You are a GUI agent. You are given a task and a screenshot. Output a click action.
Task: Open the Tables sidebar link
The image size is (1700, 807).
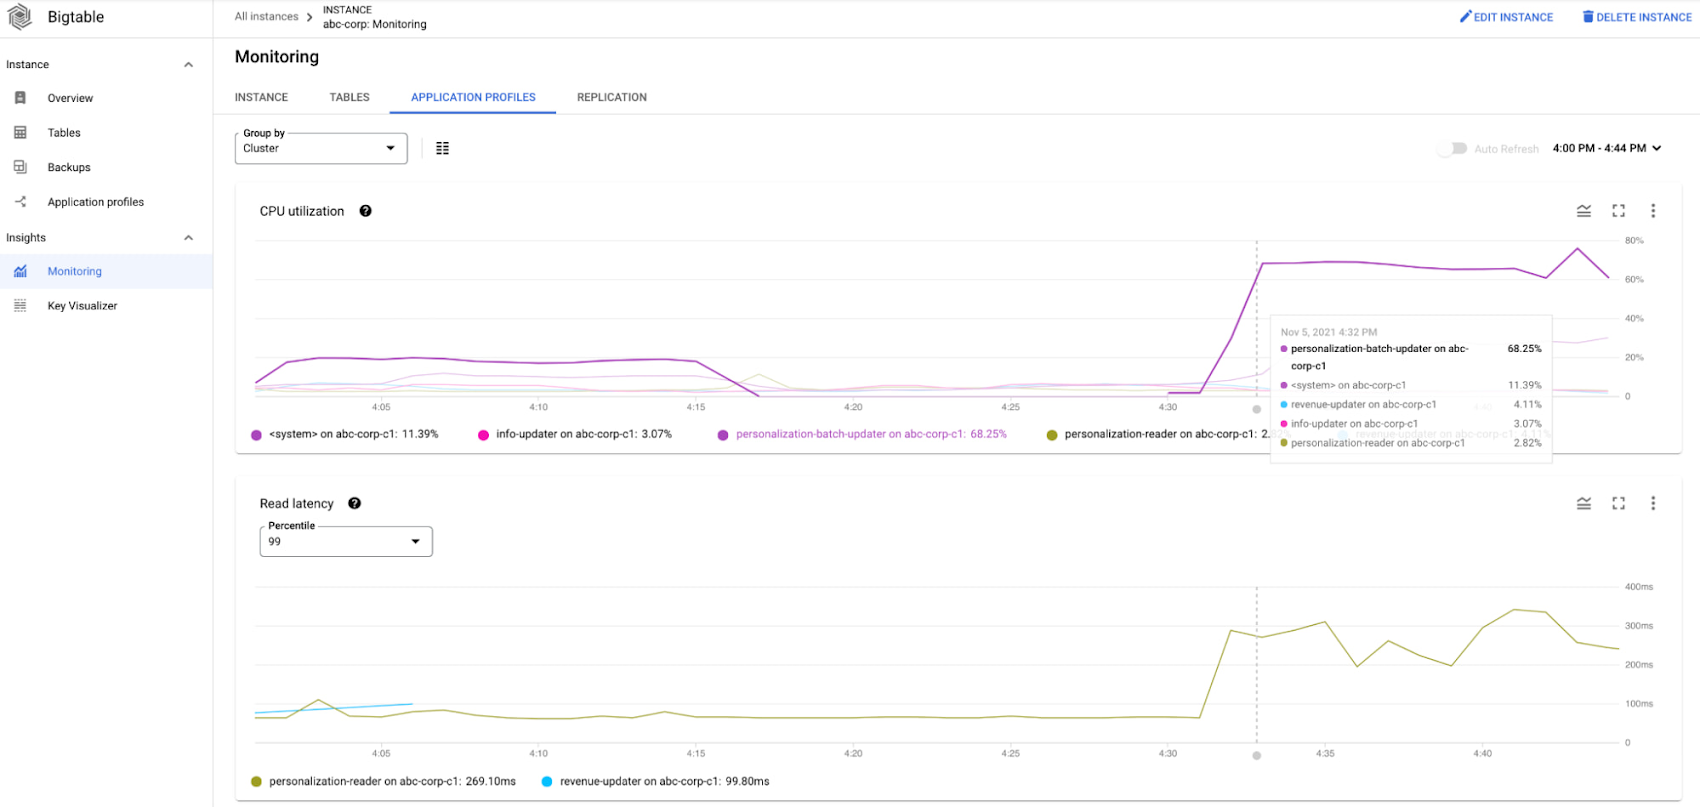click(x=64, y=132)
